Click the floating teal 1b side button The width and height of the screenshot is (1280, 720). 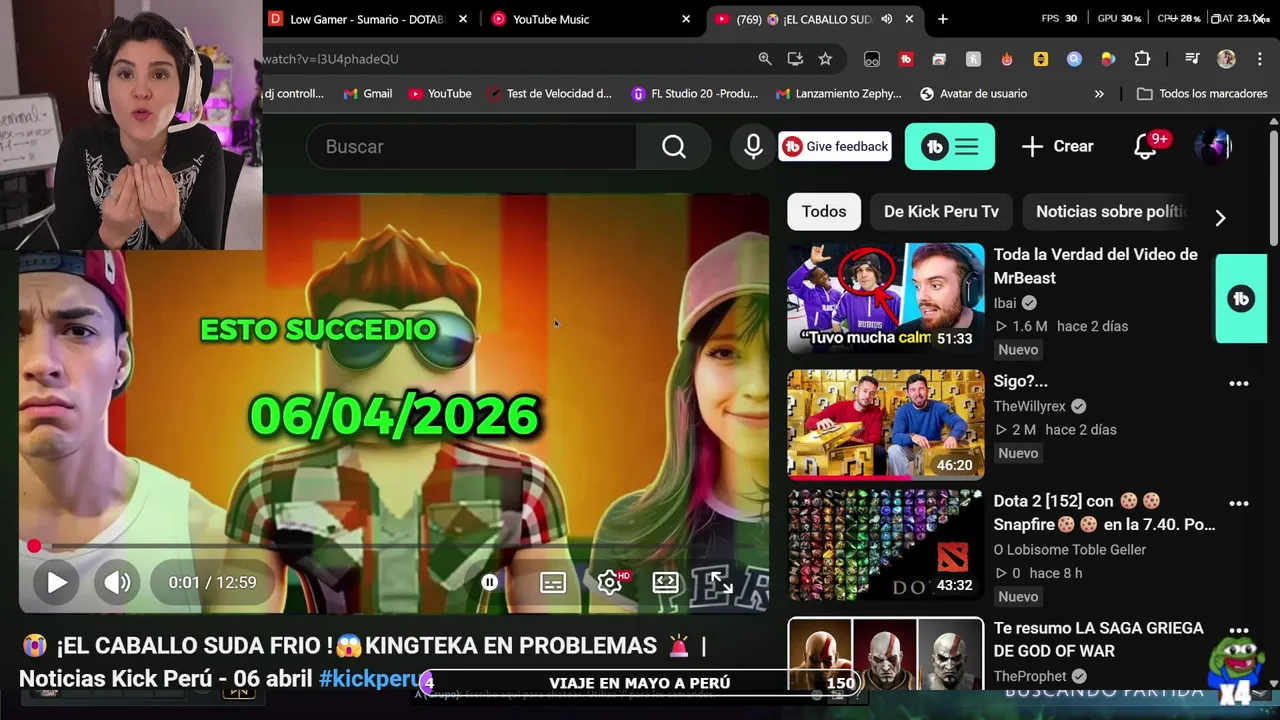(x=1241, y=299)
